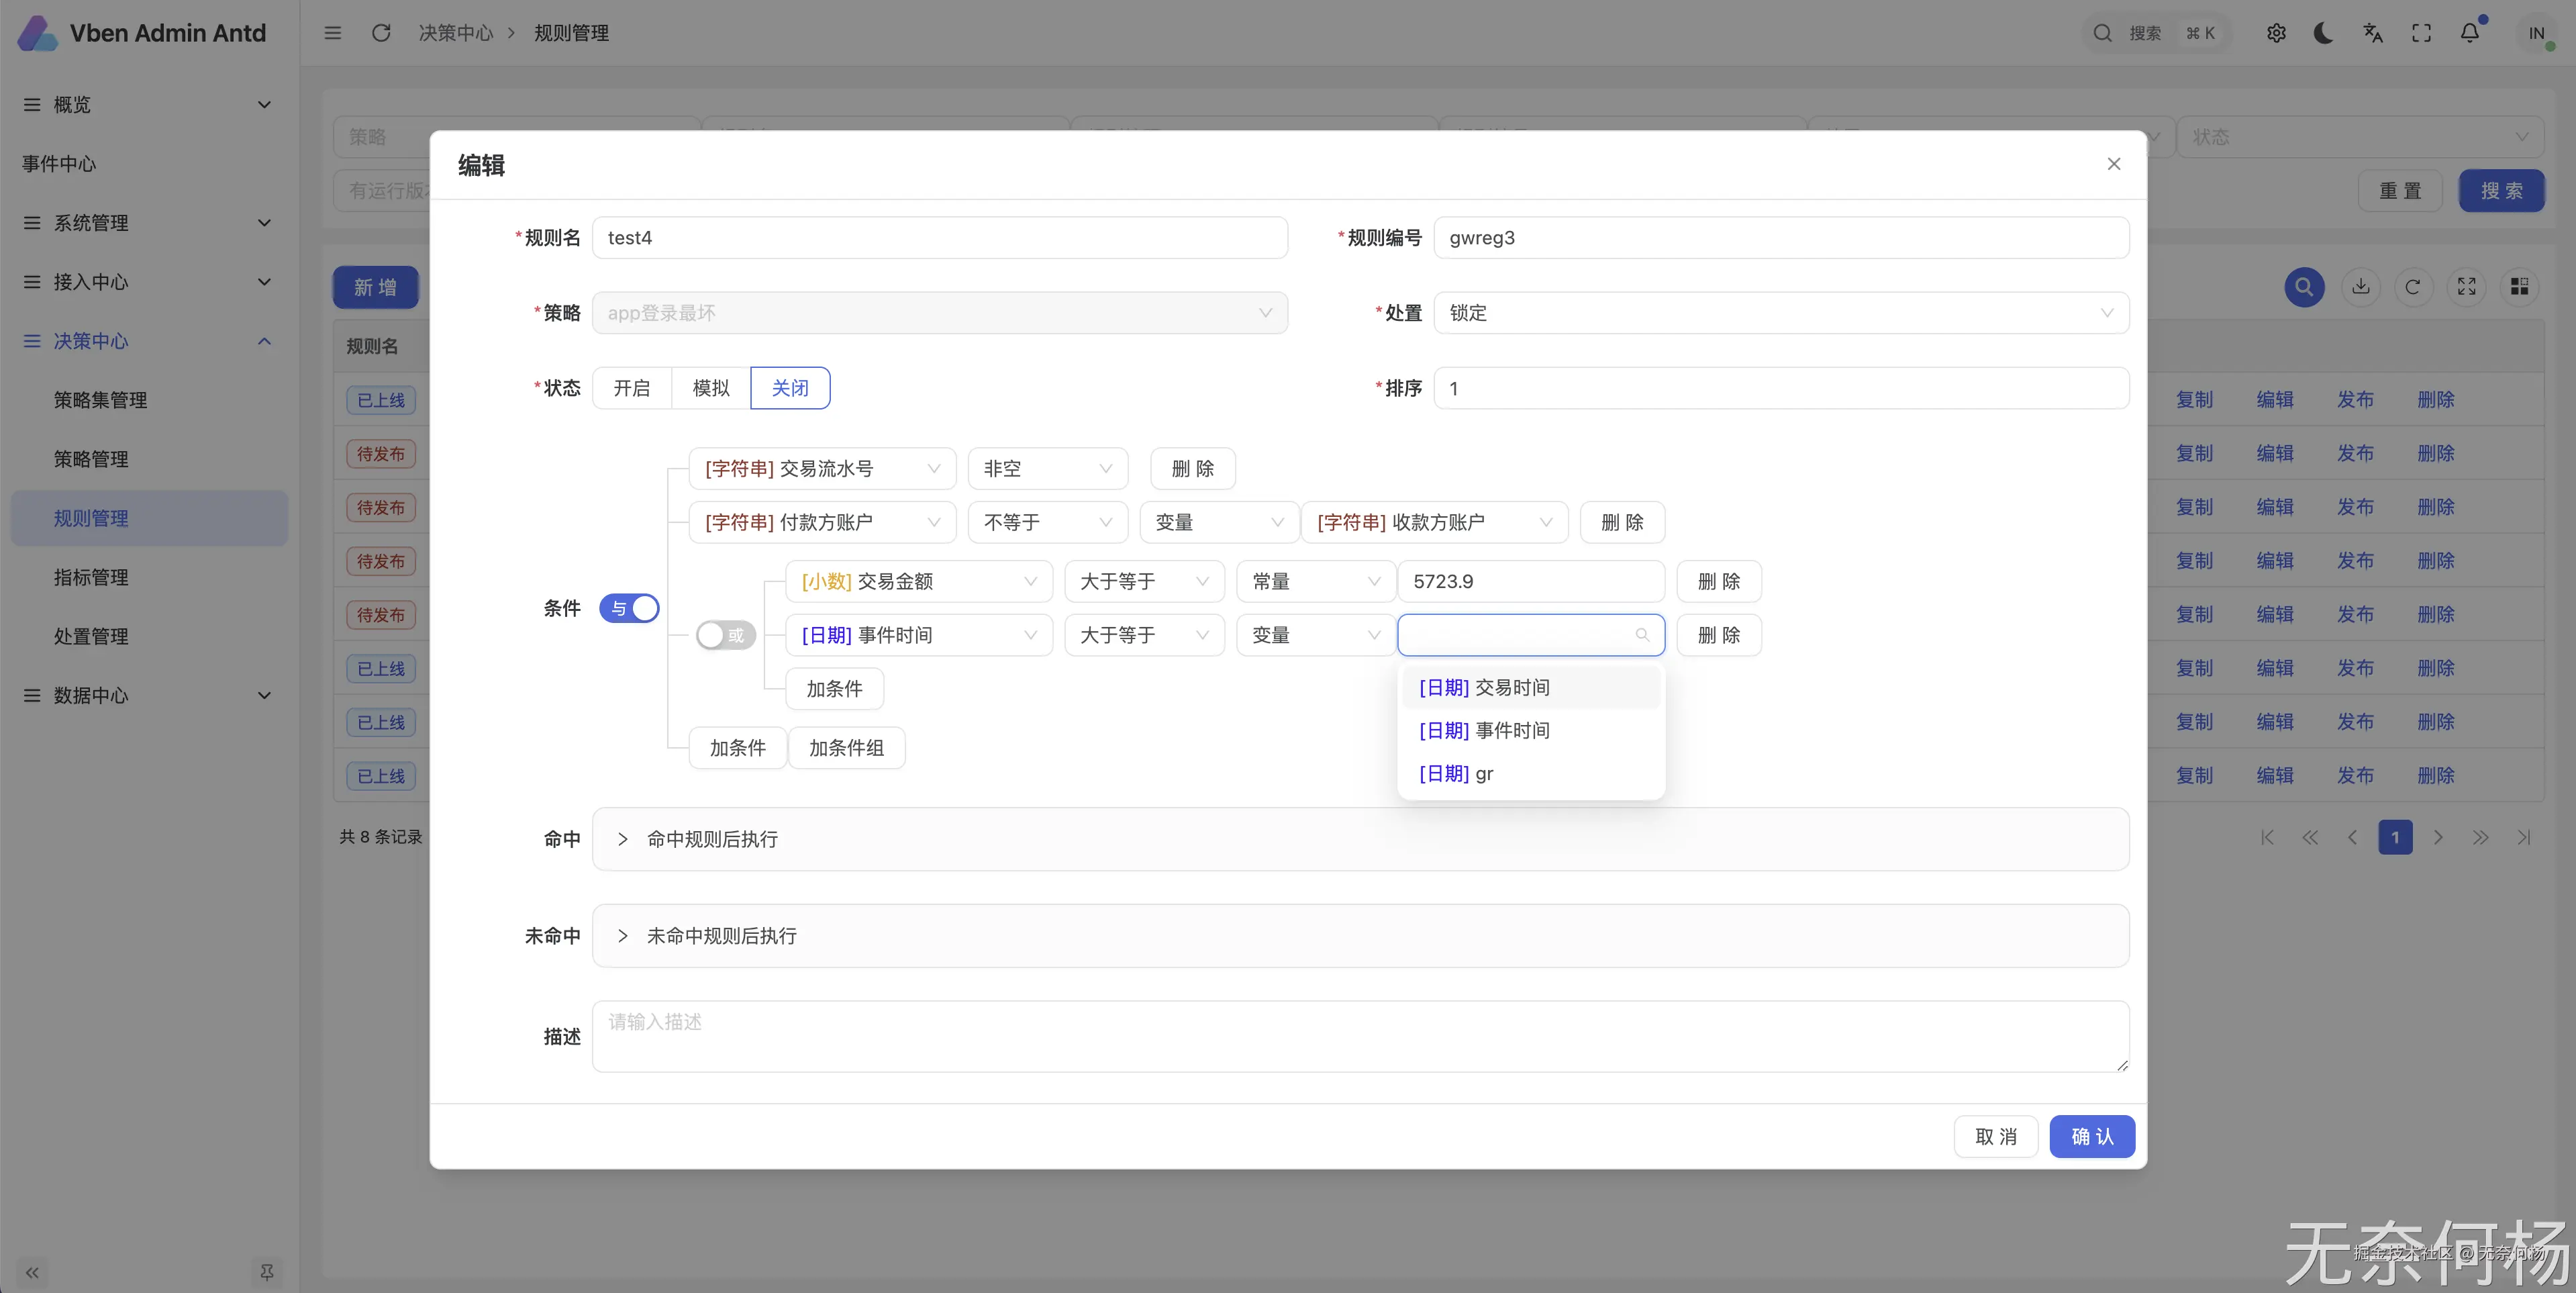Viewport: 2576px width, 1293px height.
Task: Enter fullscreen via the header icon
Action: [x=2421, y=33]
